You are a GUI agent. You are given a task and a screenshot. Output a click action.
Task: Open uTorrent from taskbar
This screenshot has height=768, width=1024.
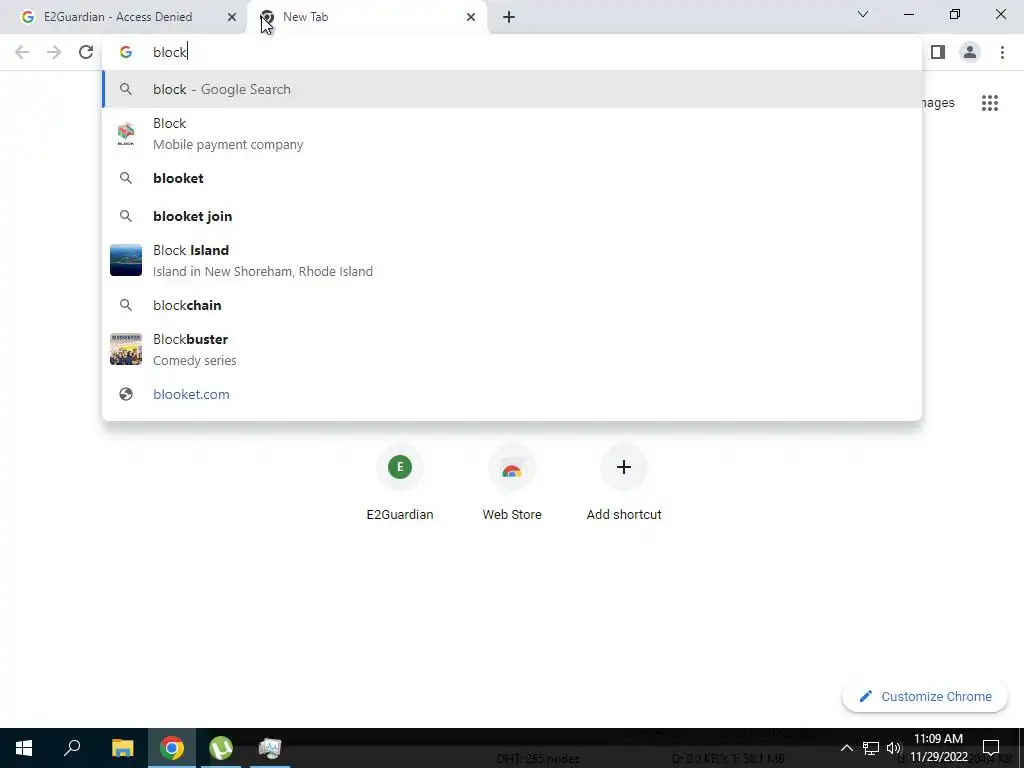[221, 748]
